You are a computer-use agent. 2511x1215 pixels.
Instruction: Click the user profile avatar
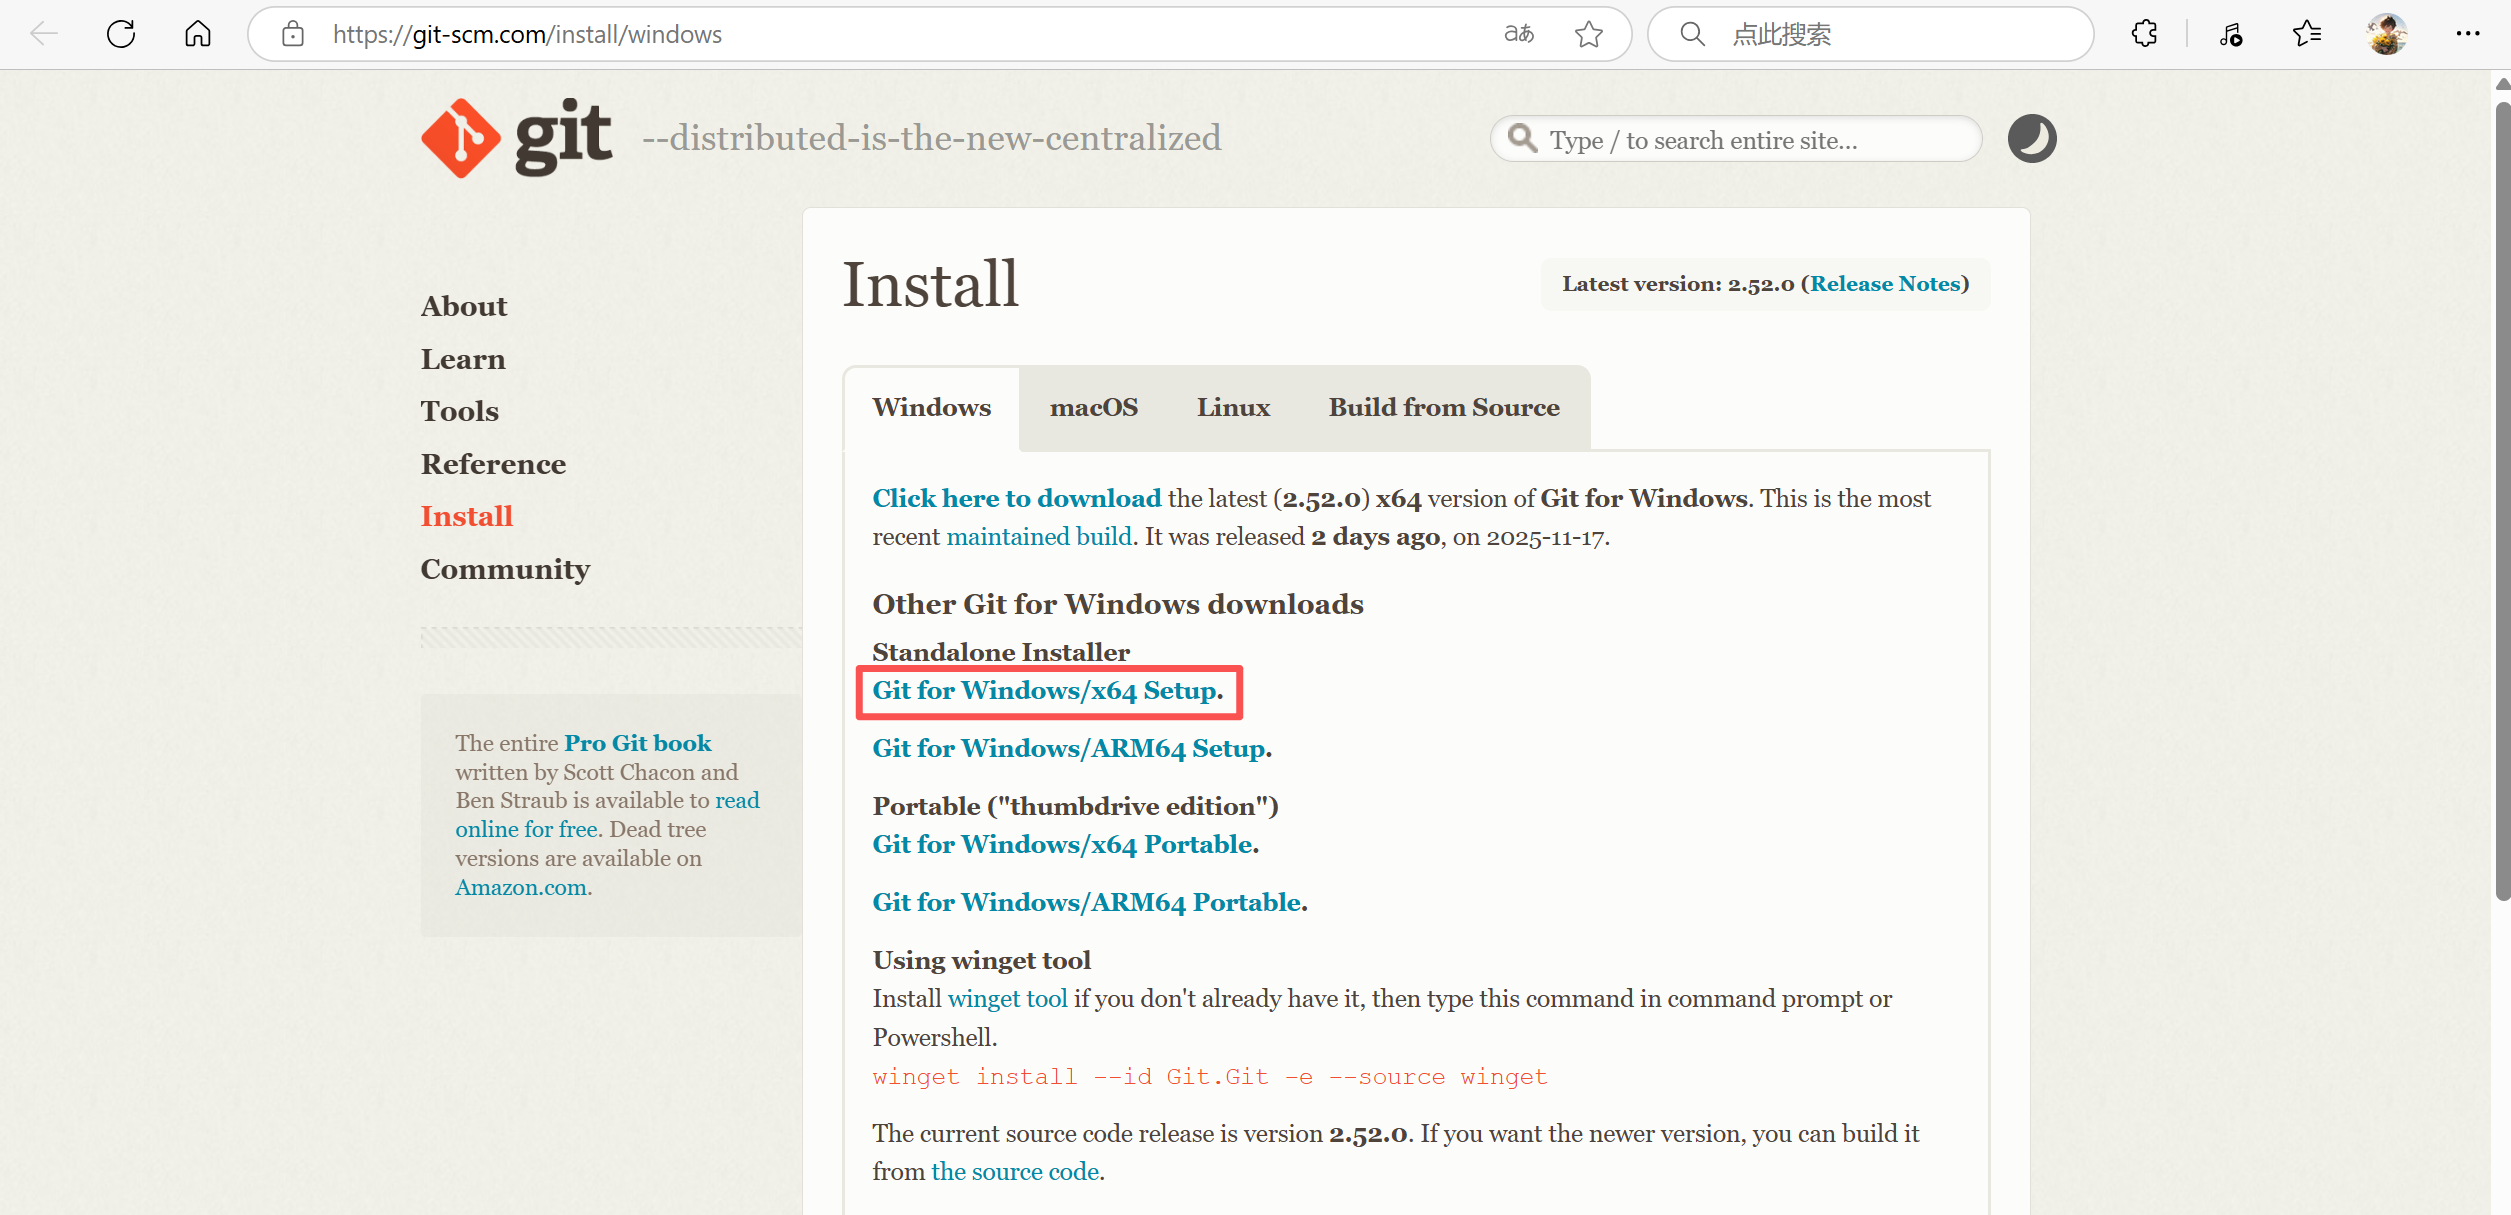click(x=2387, y=34)
